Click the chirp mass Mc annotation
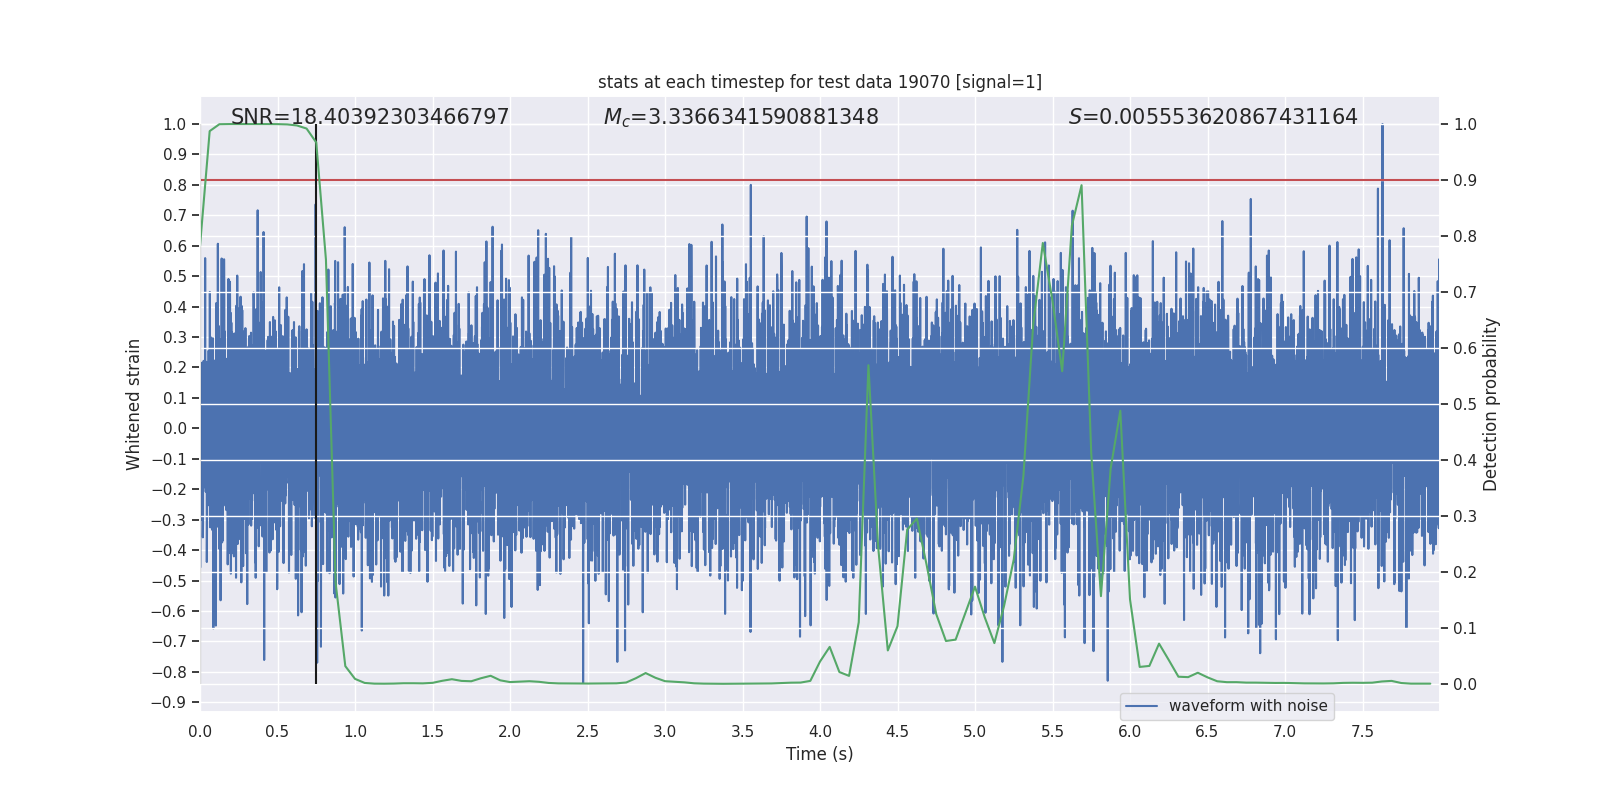The height and width of the screenshot is (800, 1600). point(740,117)
